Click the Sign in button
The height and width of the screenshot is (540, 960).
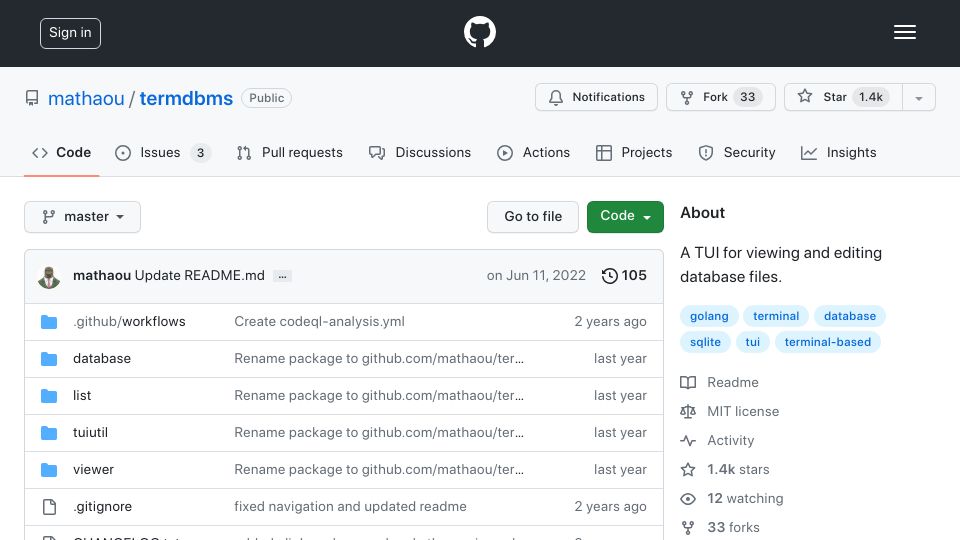coord(70,33)
